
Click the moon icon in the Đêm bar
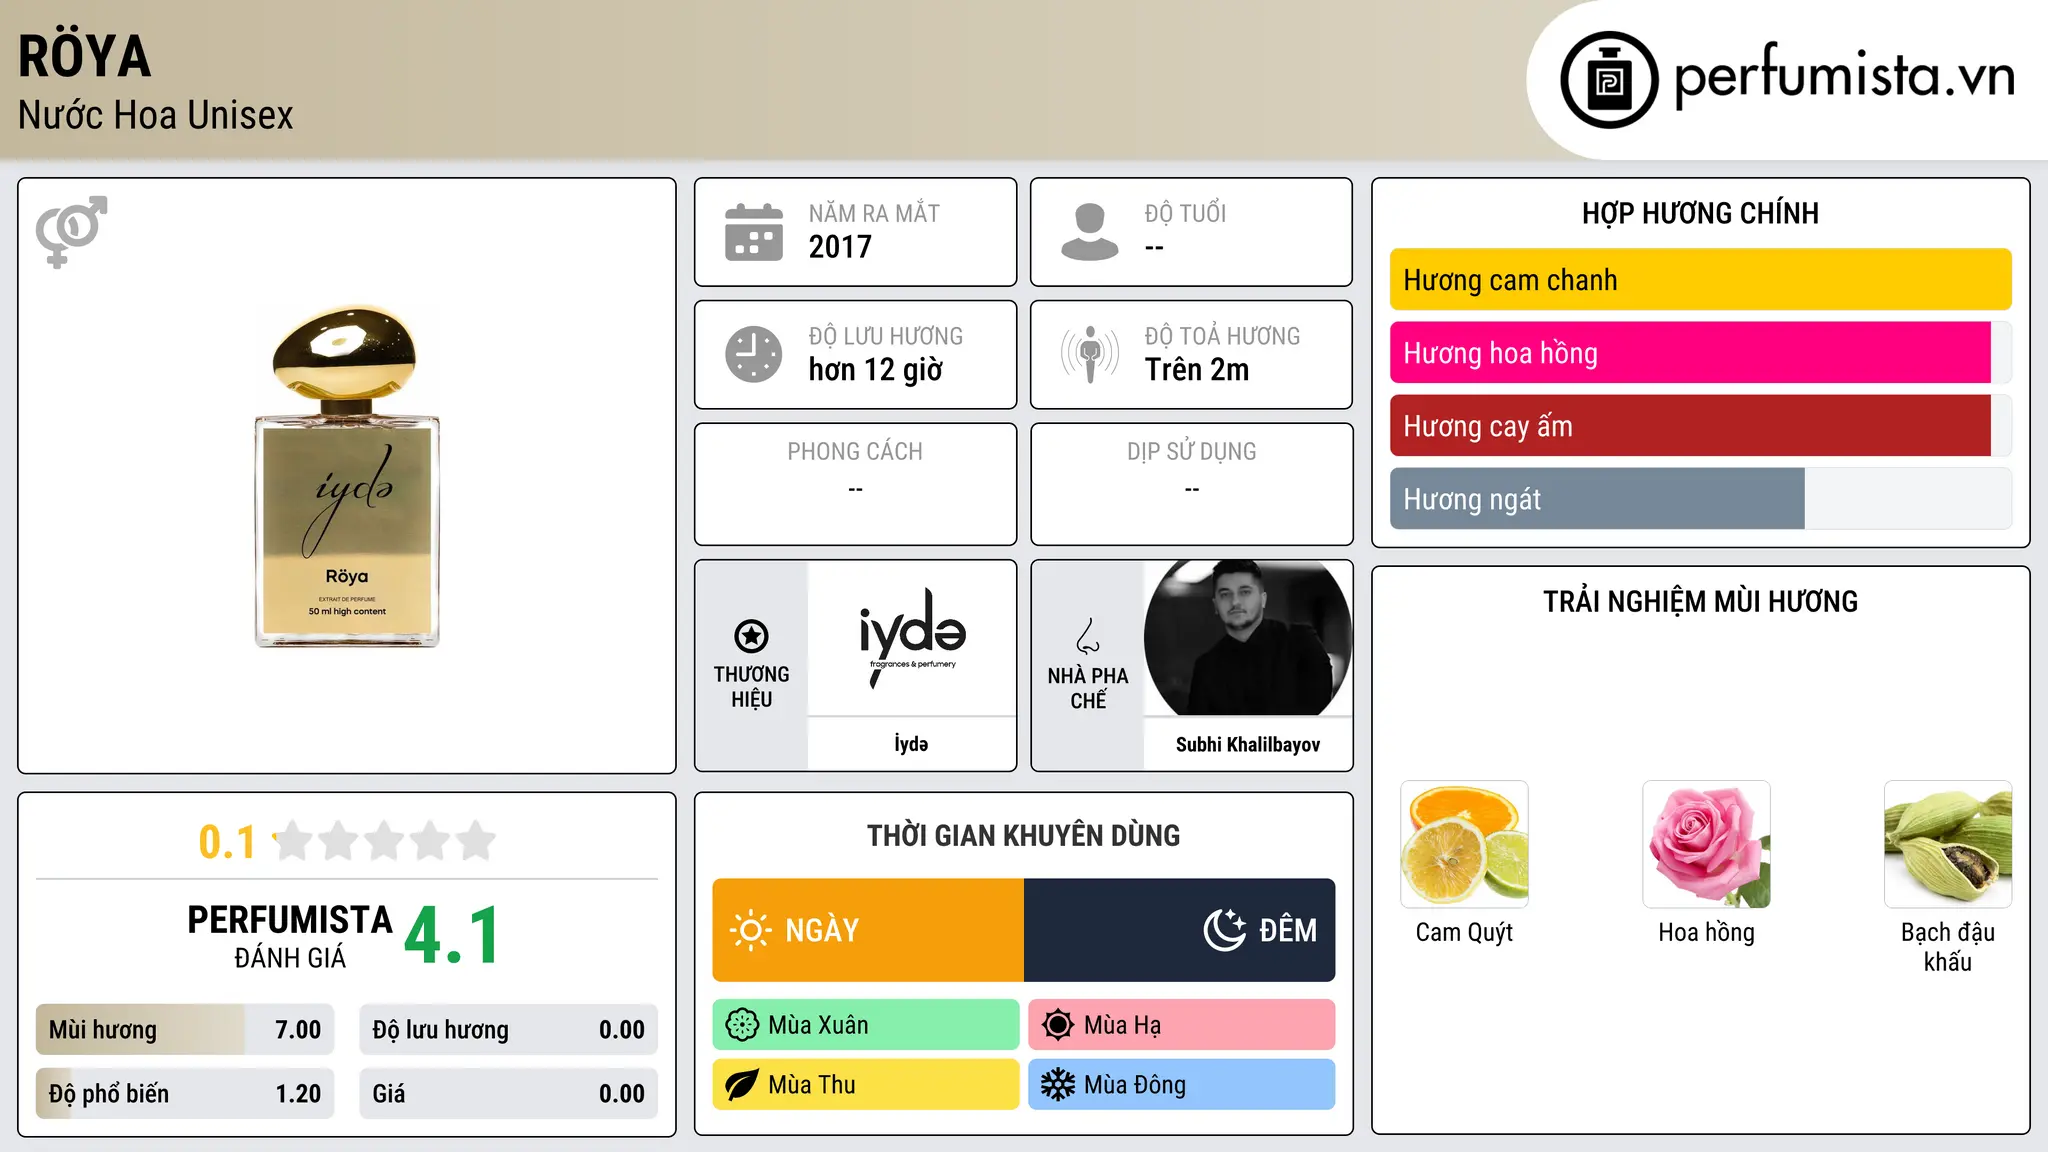coord(1225,930)
